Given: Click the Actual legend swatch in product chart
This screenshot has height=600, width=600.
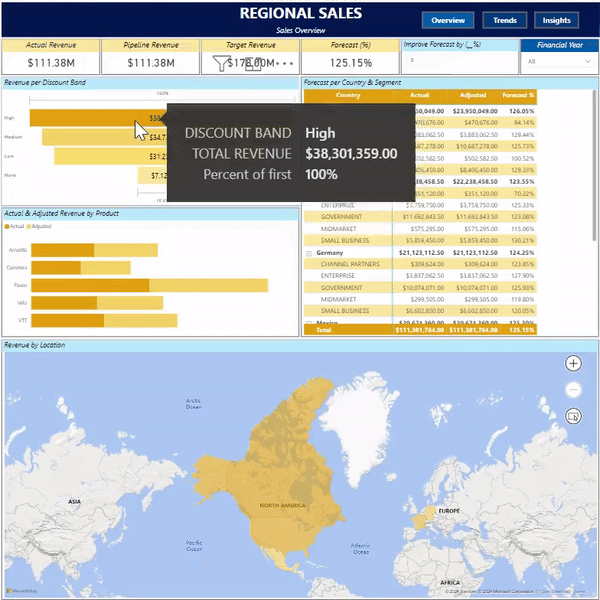Looking at the screenshot, I should point(7,227).
